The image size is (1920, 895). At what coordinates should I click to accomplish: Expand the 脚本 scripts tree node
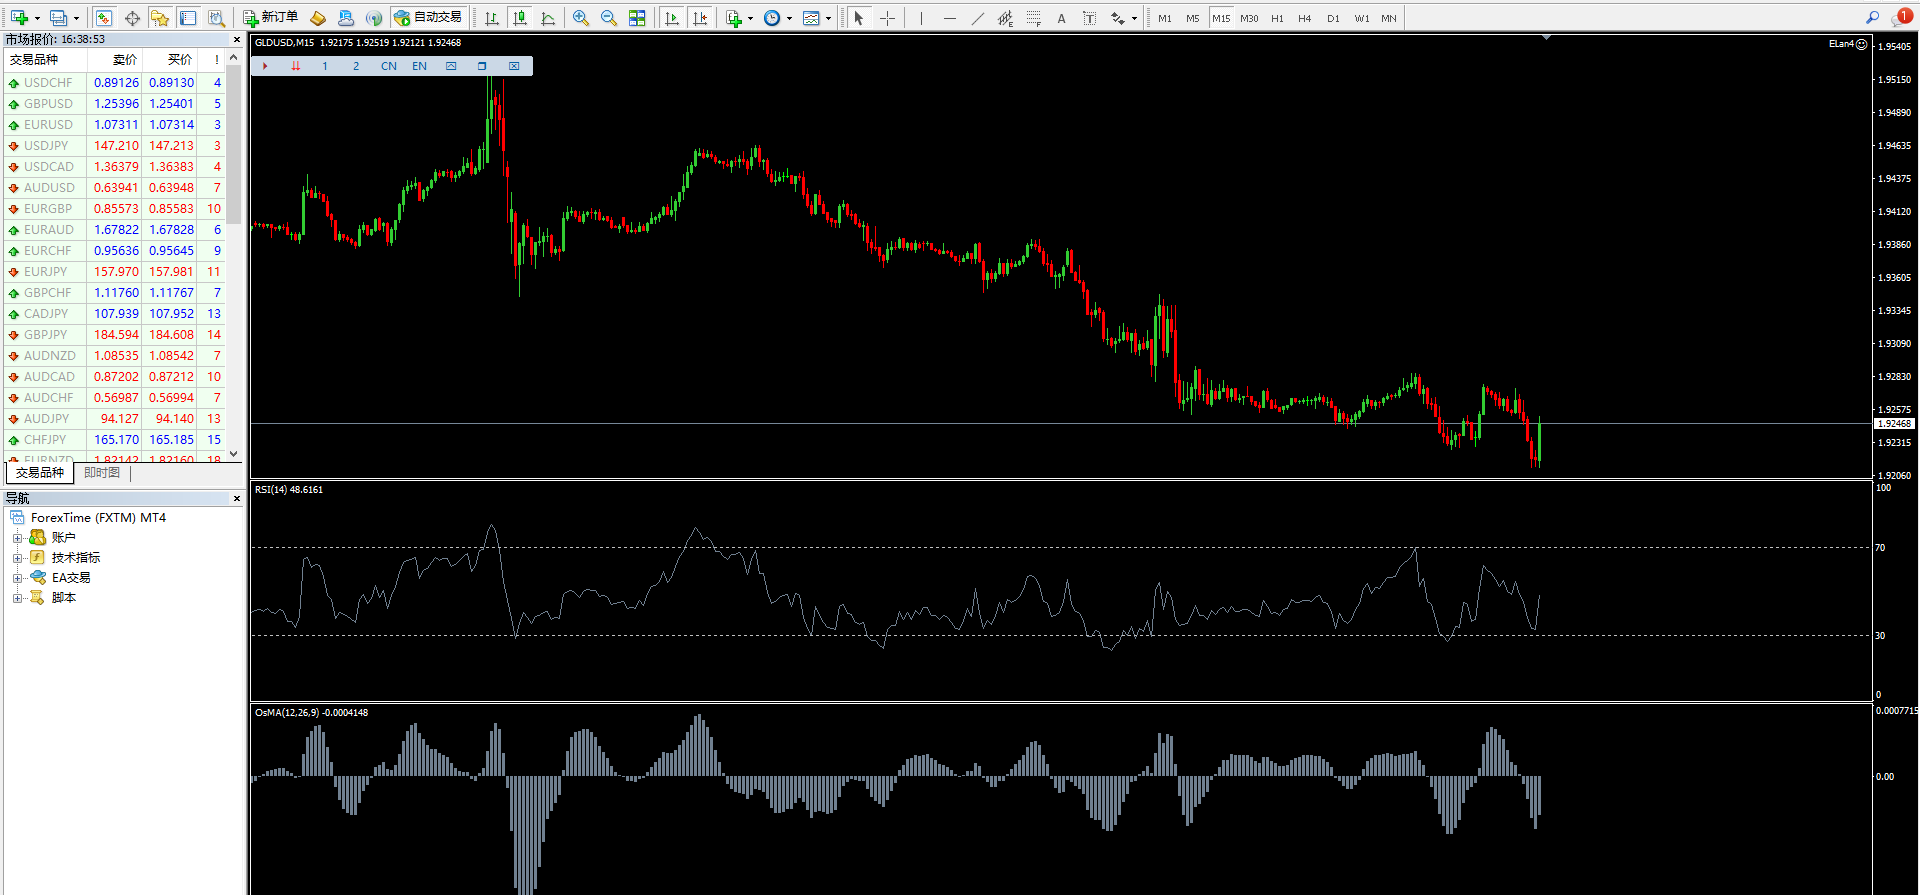17,598
